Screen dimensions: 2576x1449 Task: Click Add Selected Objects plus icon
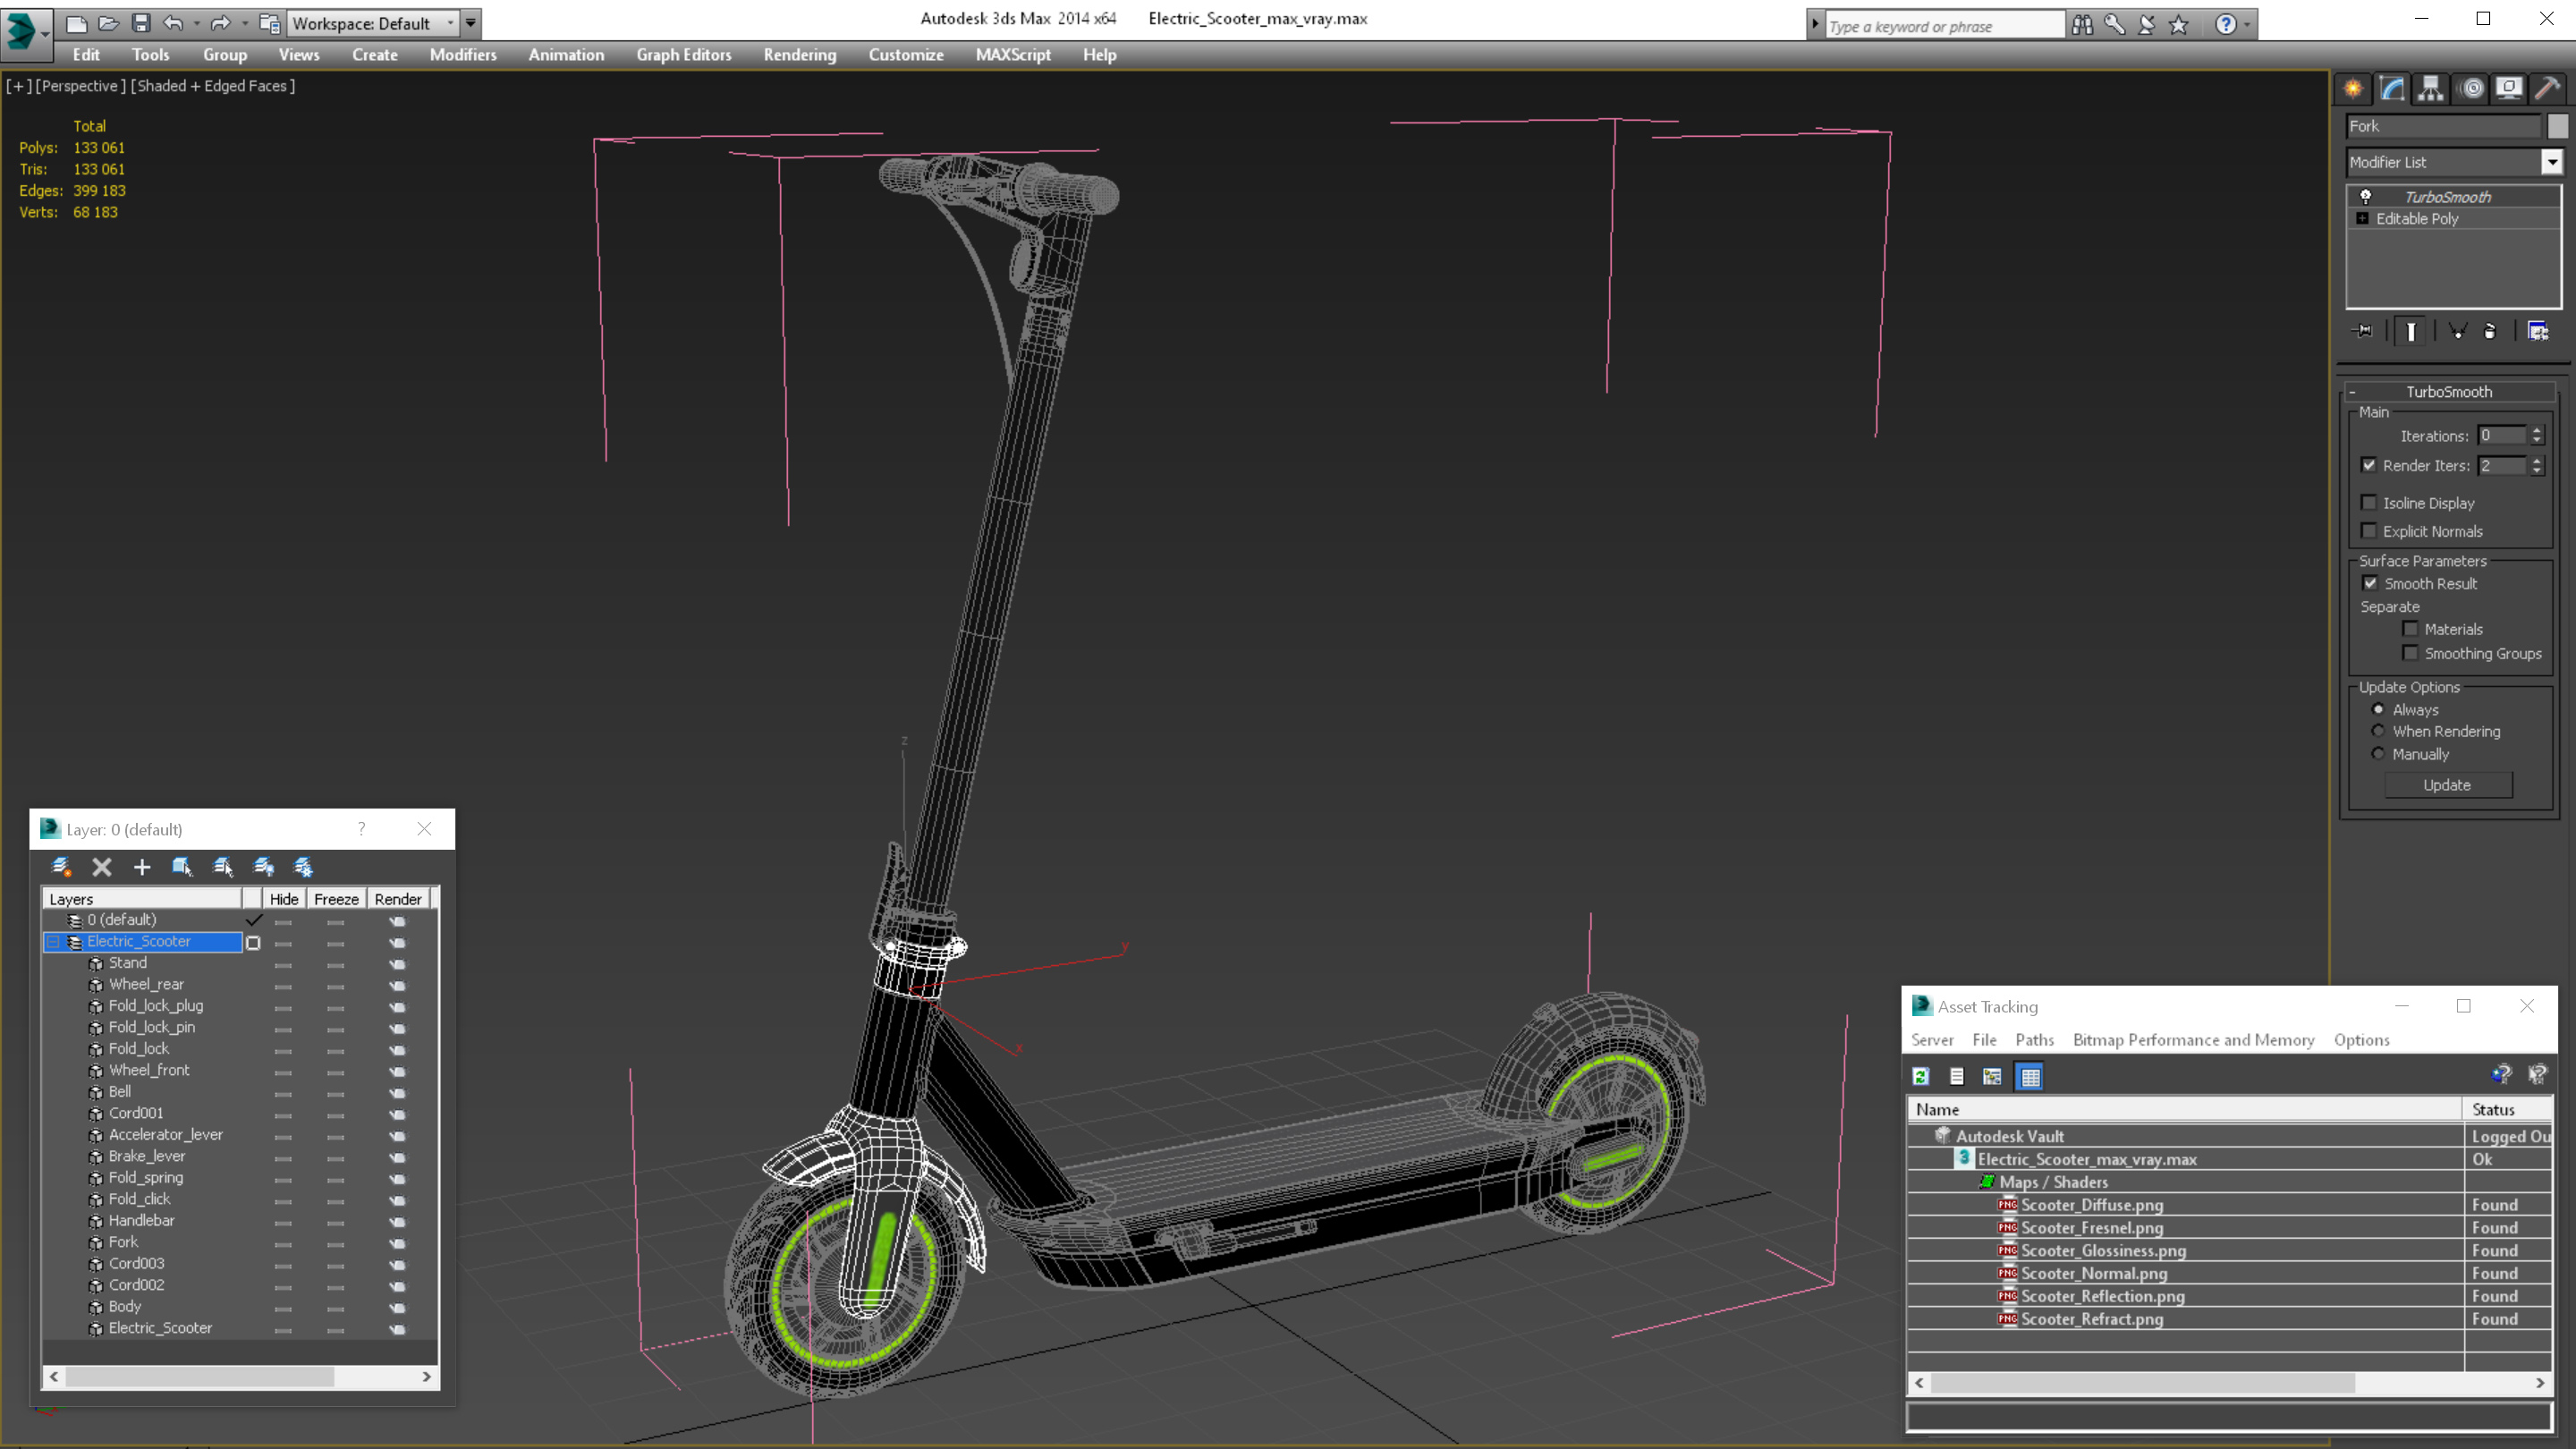point(142,867)
